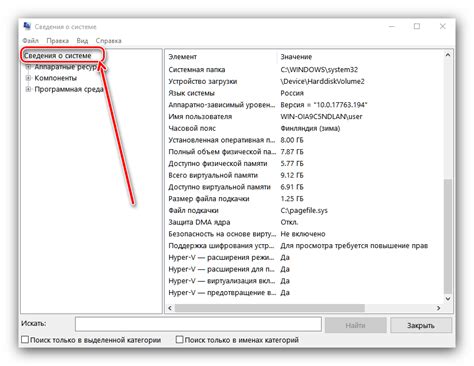Click the Искать search field

pyautogui.click(x=198, y=324)
